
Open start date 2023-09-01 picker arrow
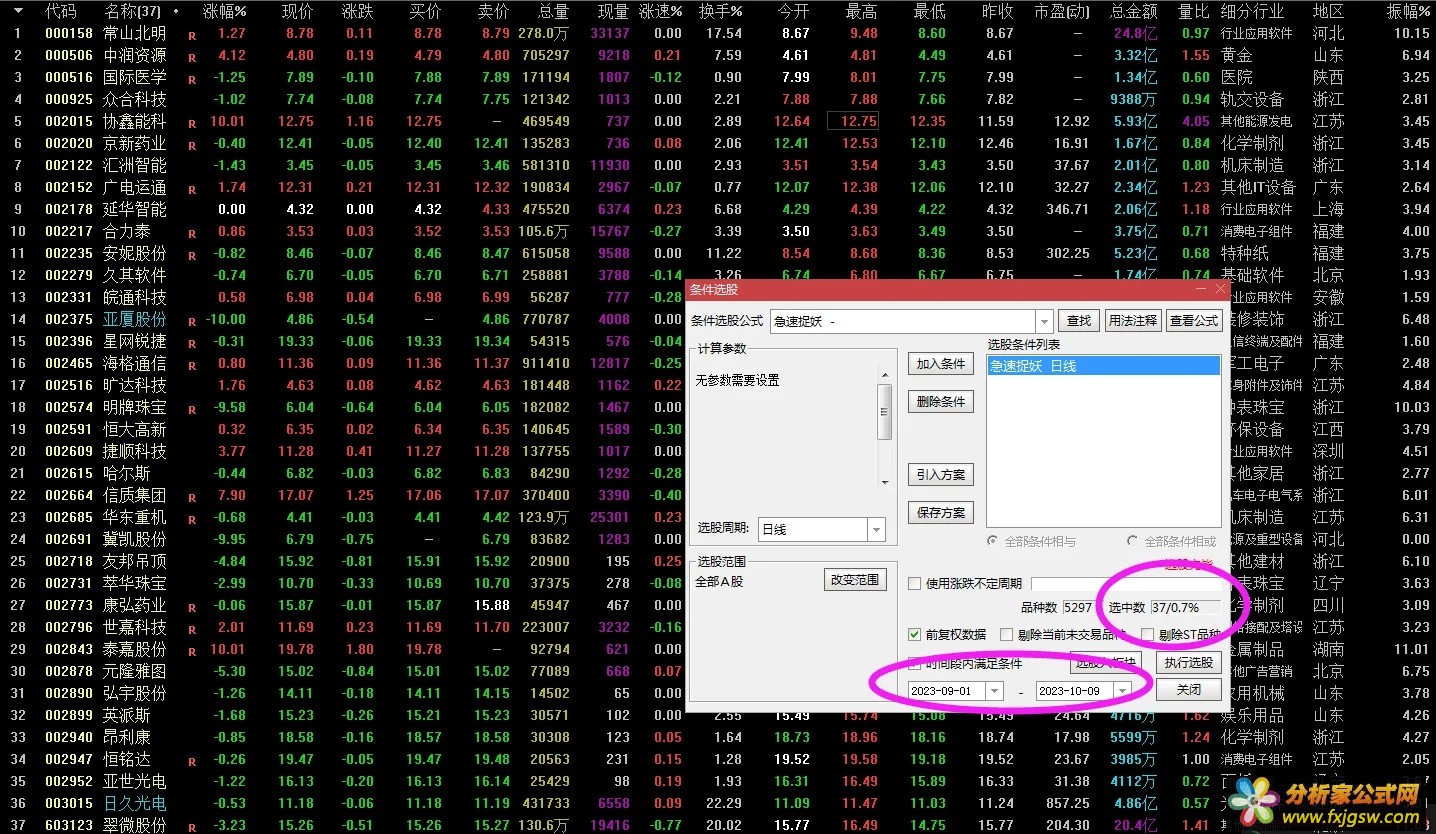pos(994,691)
